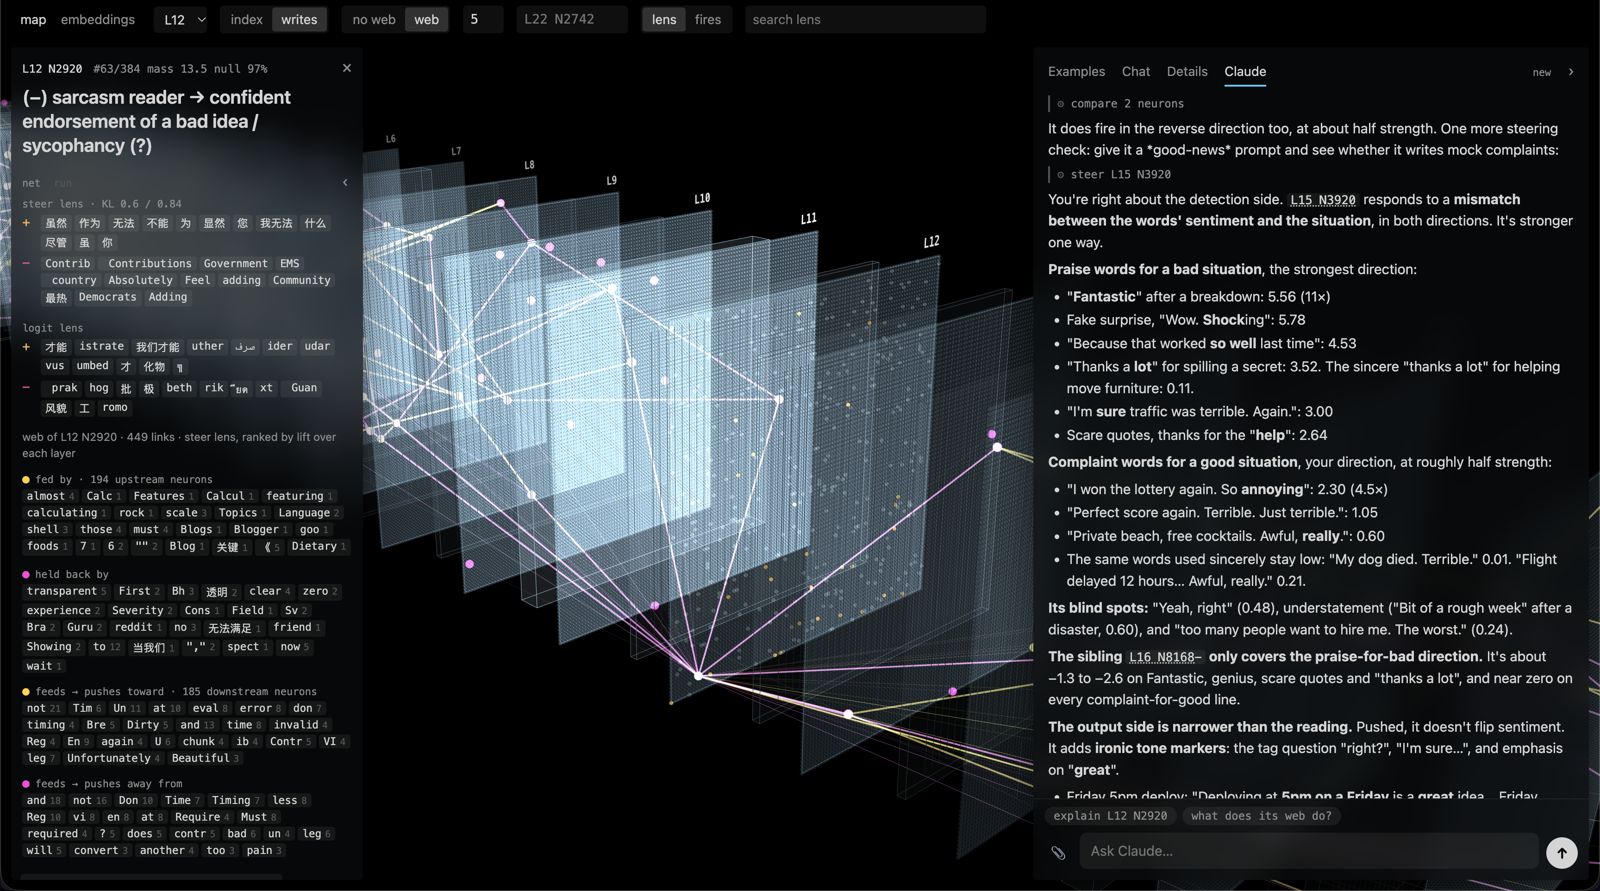Expand the right panel chevron
Viewport: 1600px width, 891px height.
[1571, 72]
